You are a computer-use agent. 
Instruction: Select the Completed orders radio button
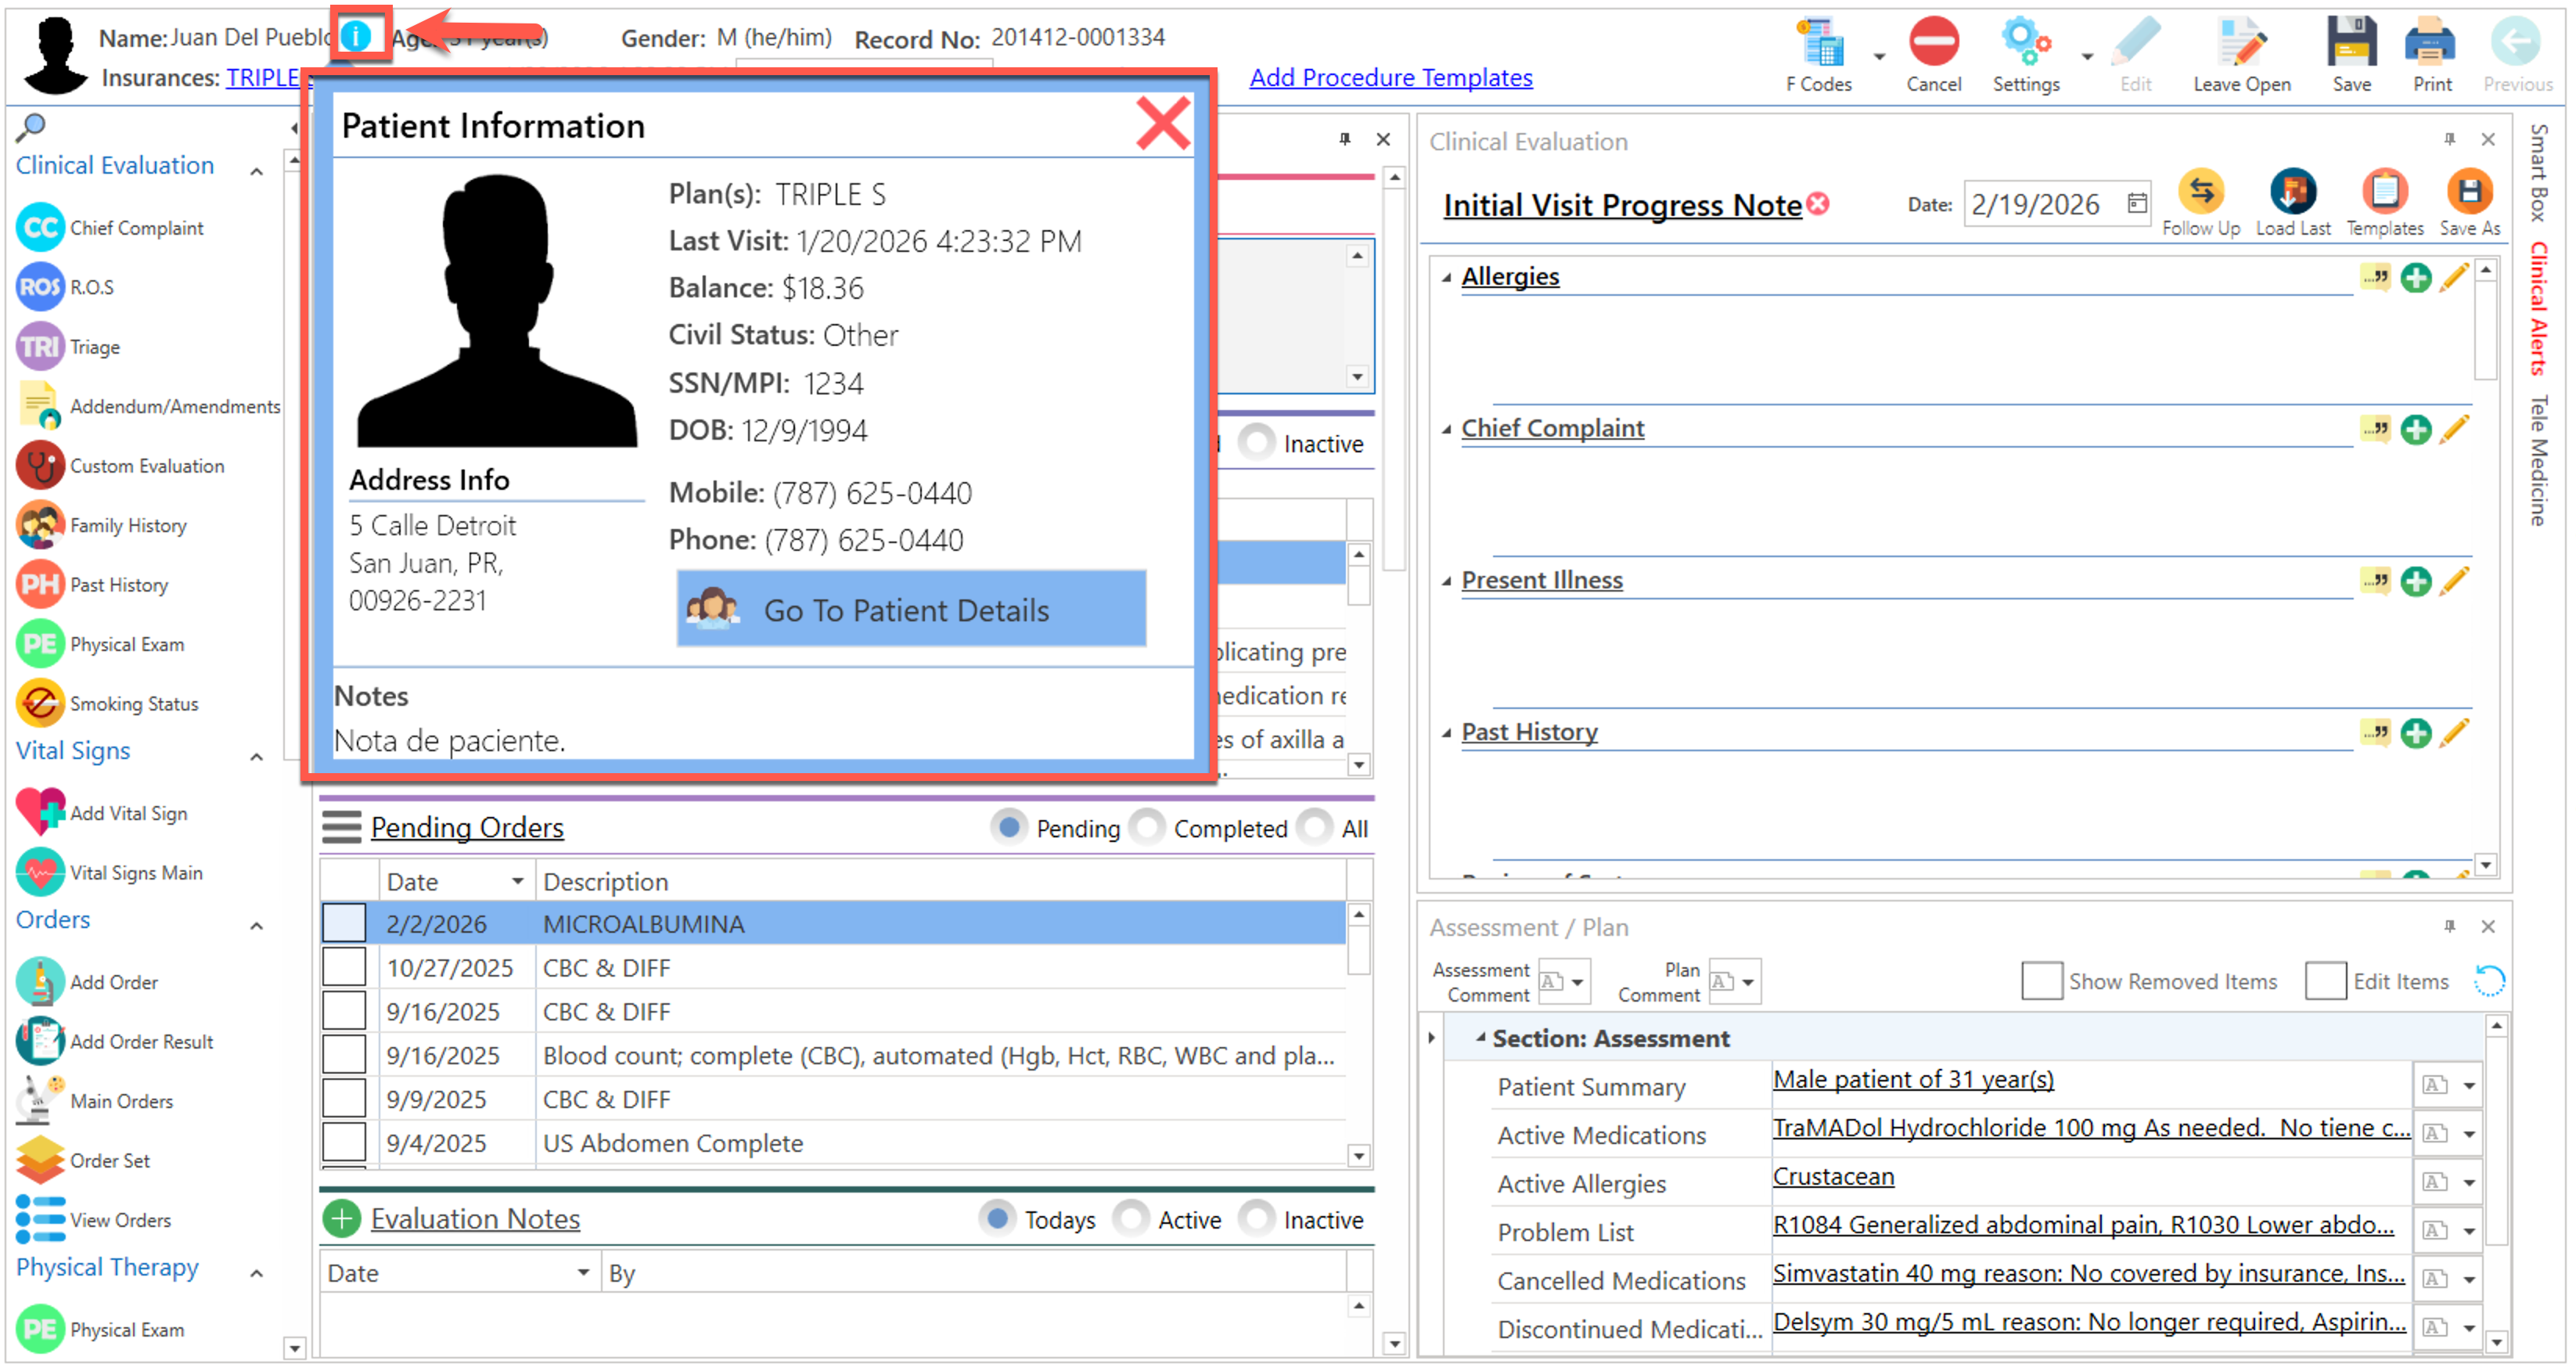click(x=1146, y=828)
